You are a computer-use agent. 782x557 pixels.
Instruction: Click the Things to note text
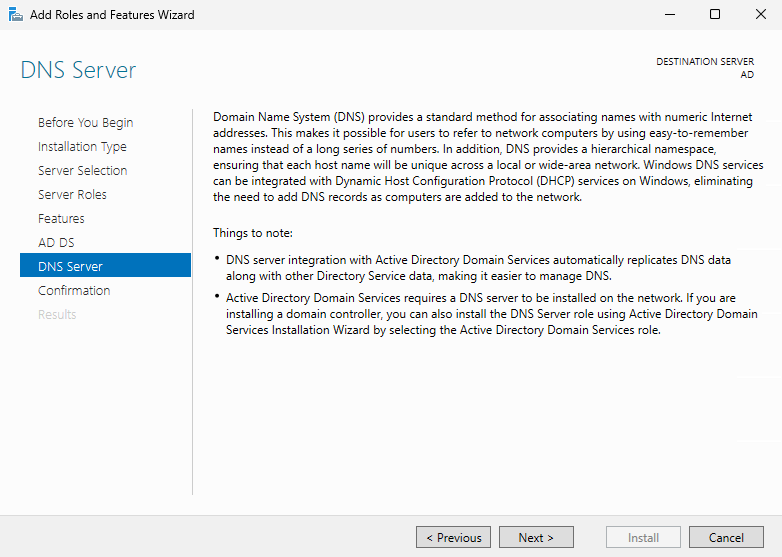point(253,233)
